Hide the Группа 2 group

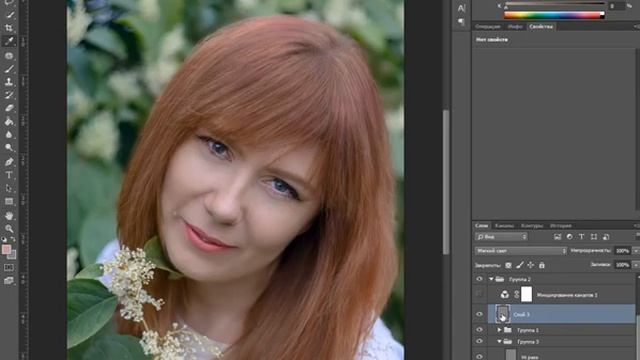480,279
